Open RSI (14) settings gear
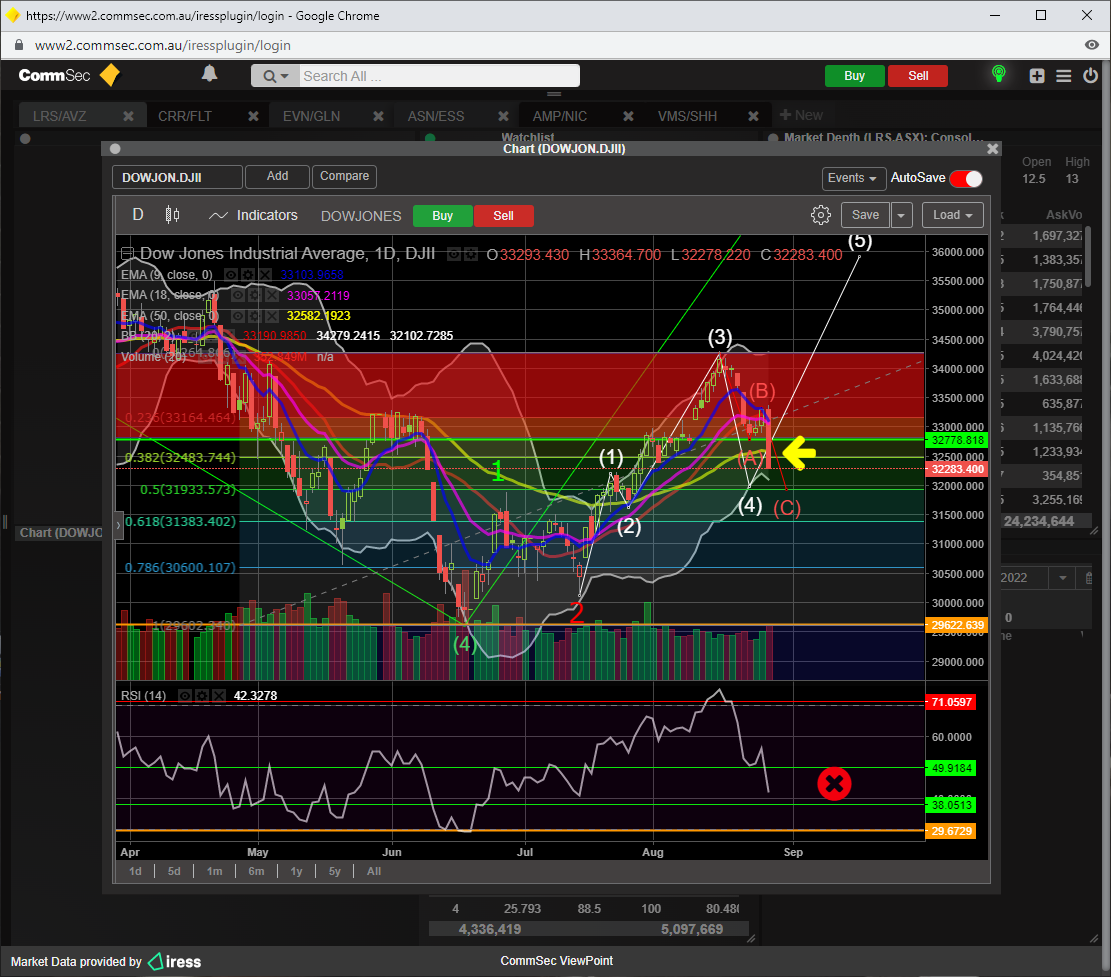This screenshot has height=977, width=1111. coord(202,696)
